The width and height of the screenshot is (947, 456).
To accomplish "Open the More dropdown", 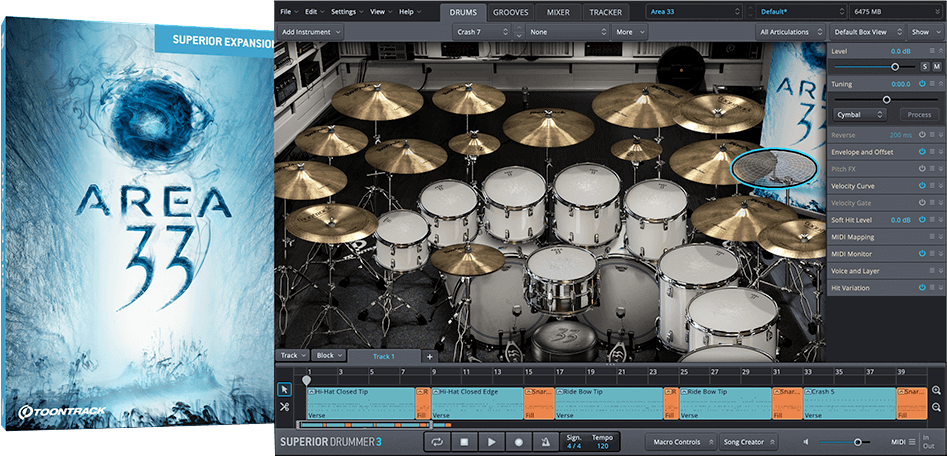I will 629,32.
